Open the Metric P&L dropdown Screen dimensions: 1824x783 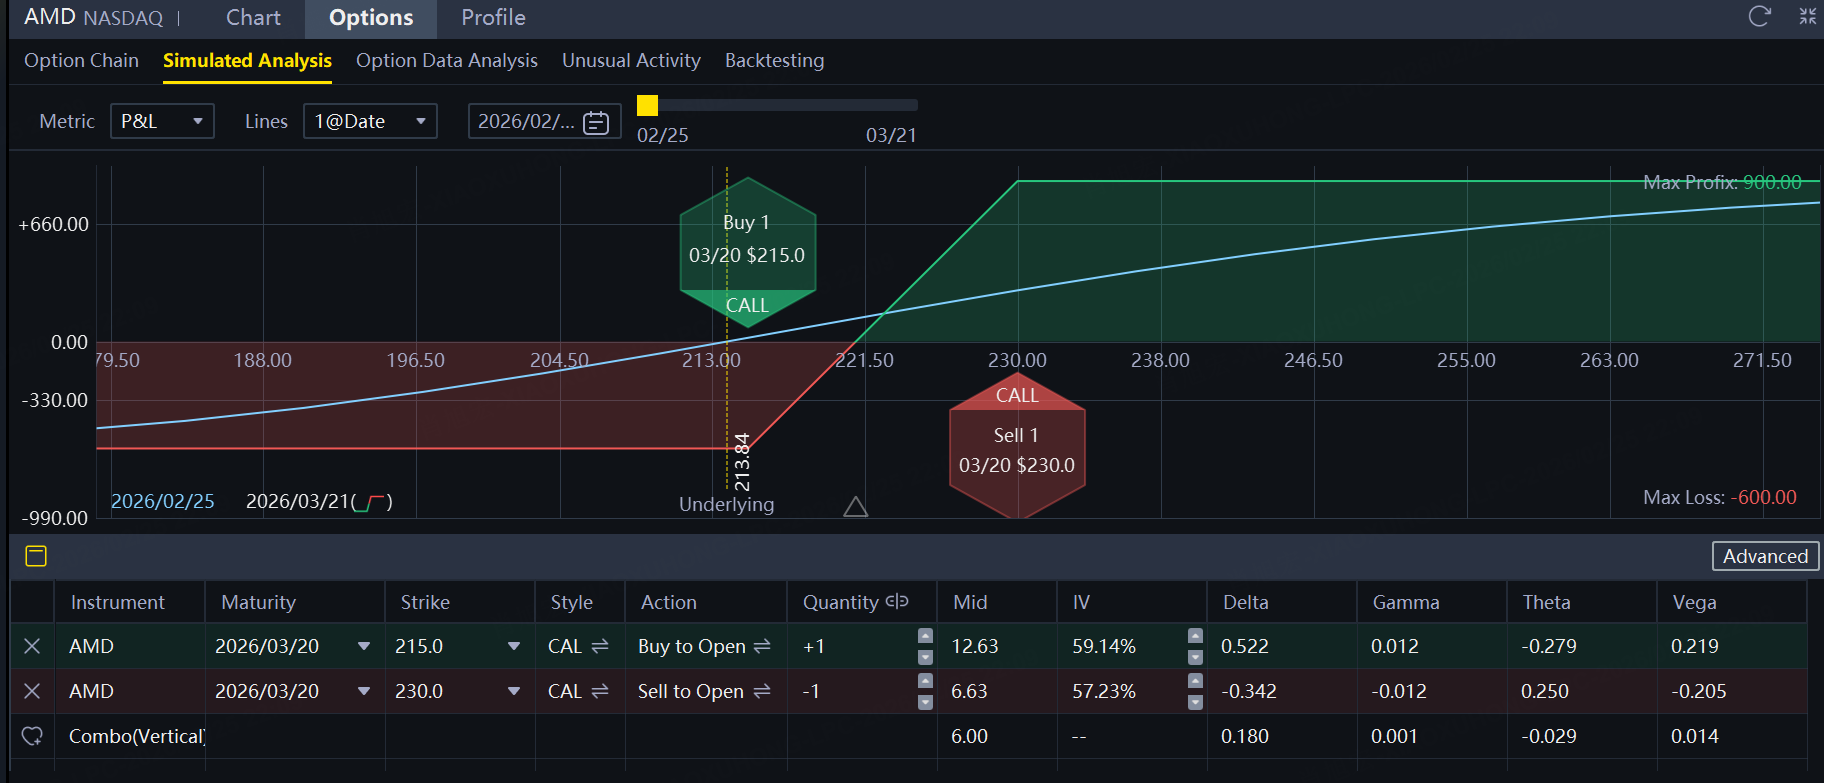pos(162,121)
